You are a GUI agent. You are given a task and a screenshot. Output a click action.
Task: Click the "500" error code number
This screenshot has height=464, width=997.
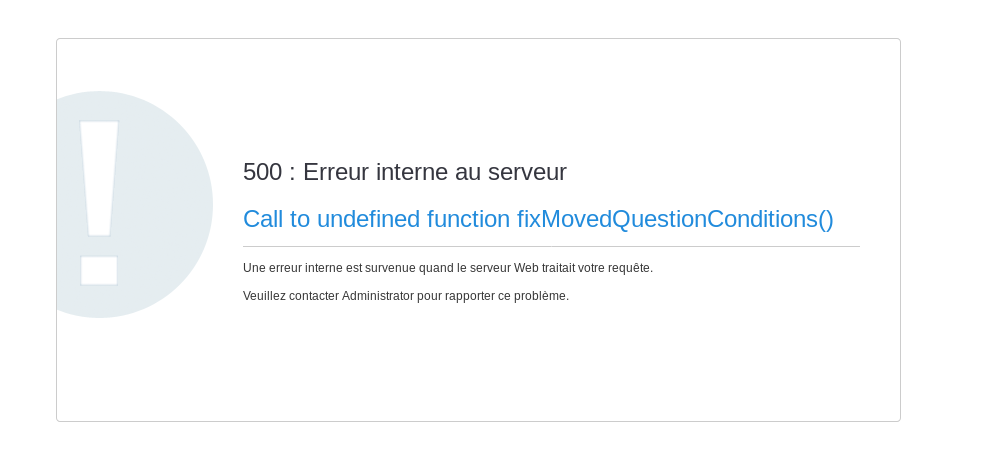262,172
